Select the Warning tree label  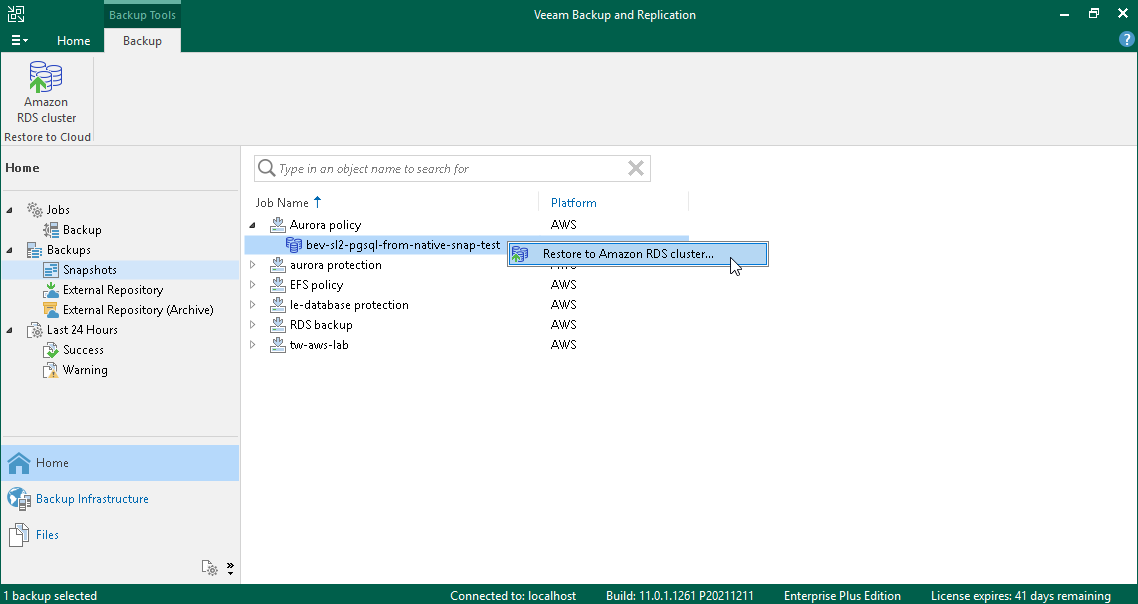(x=85, y=370)
